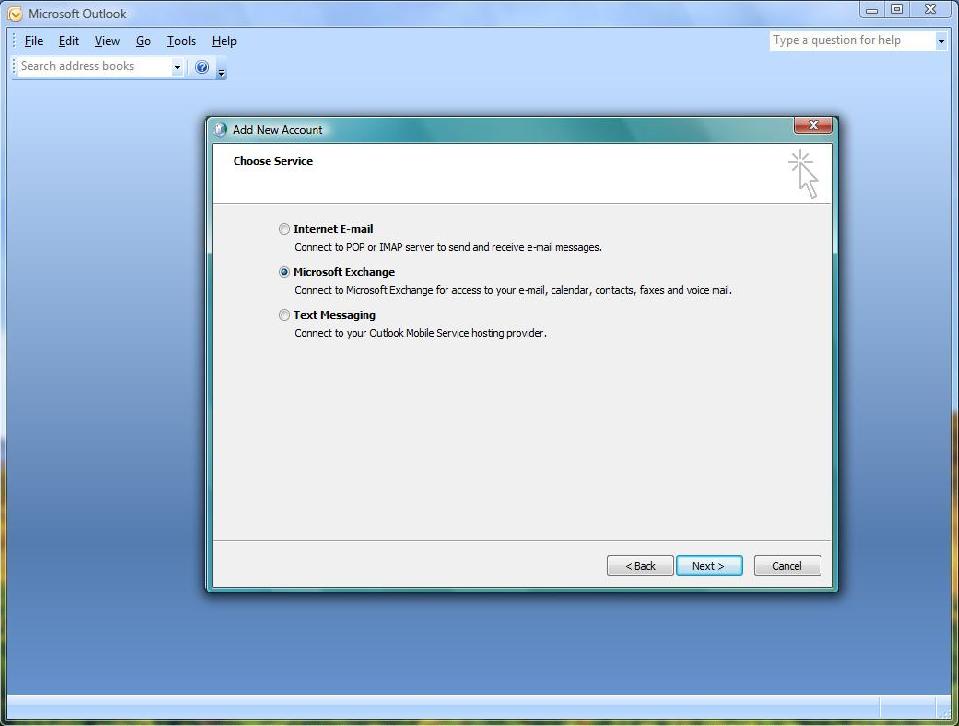Click the Next button
The image size is (959, 726).
coord(709,566)
